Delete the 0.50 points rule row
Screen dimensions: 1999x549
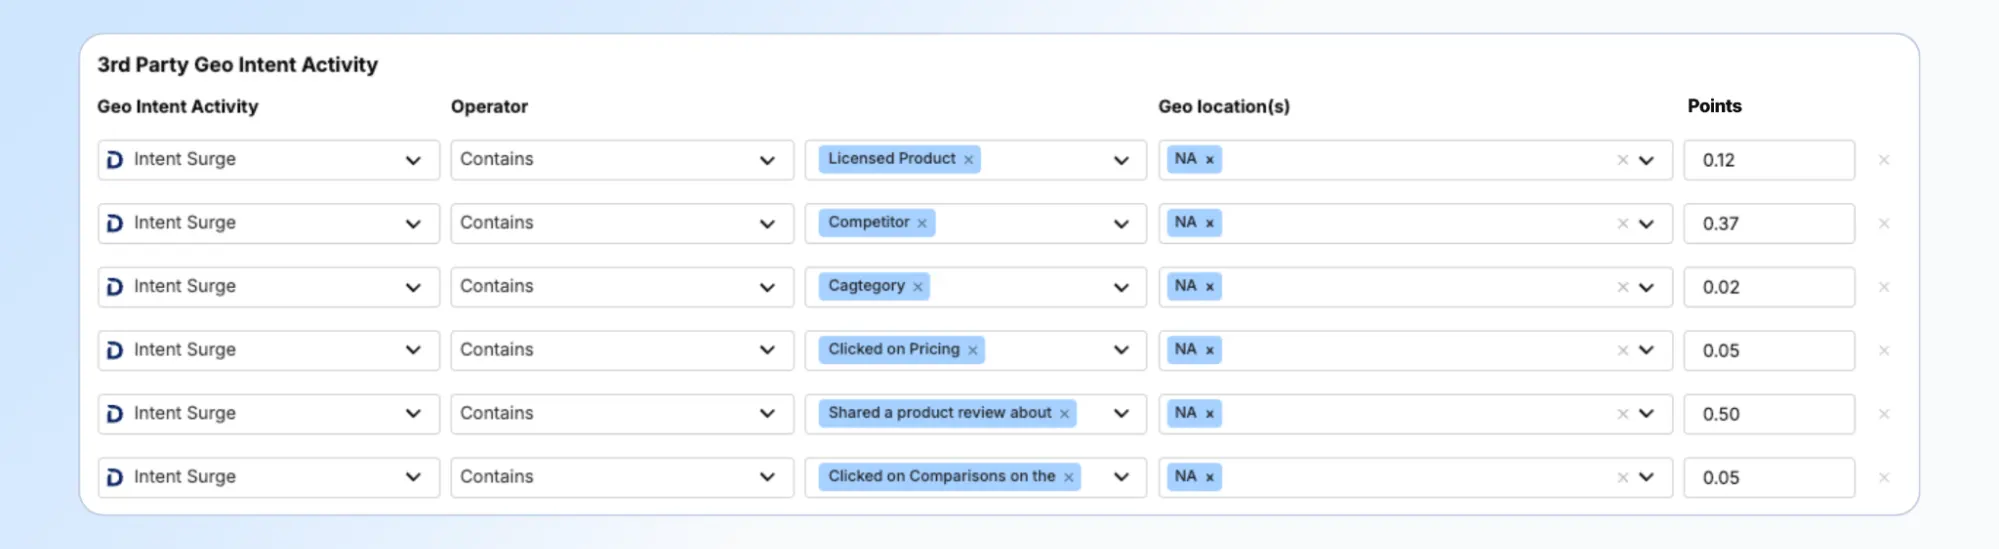(1884, 414)
